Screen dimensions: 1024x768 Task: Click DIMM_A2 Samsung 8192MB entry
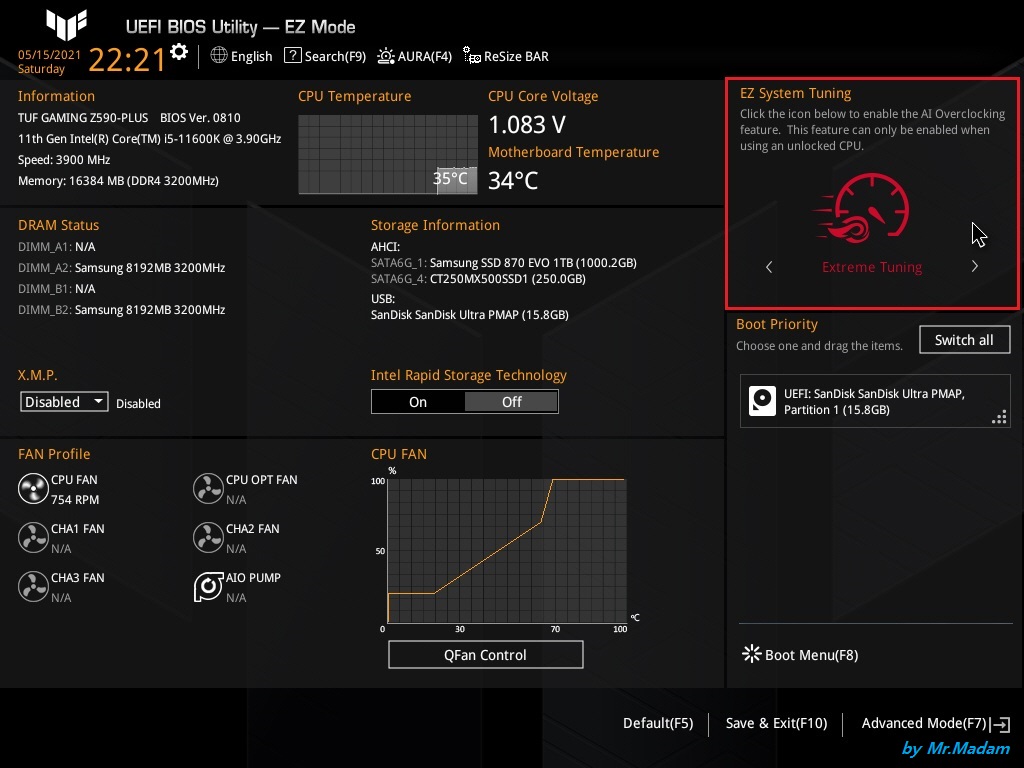[x=121, y=268]
